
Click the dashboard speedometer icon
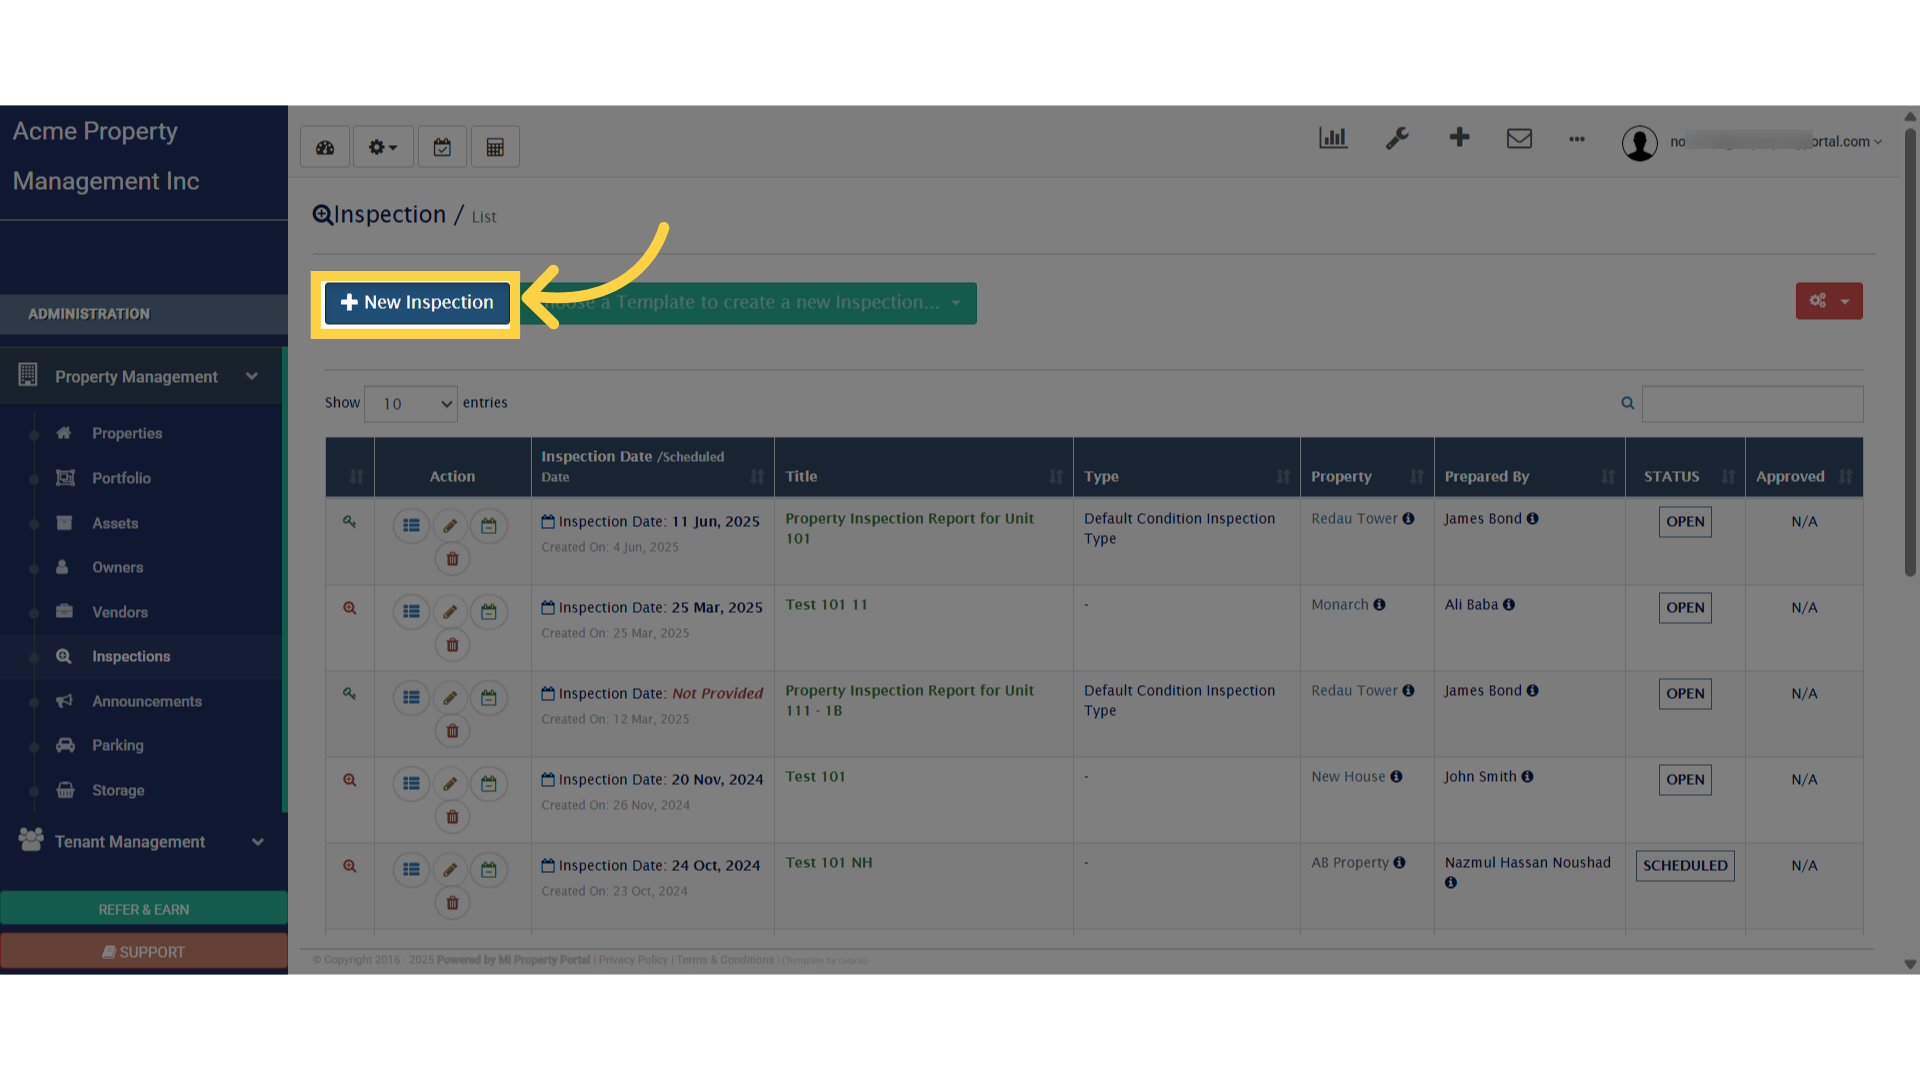point(325,148)
